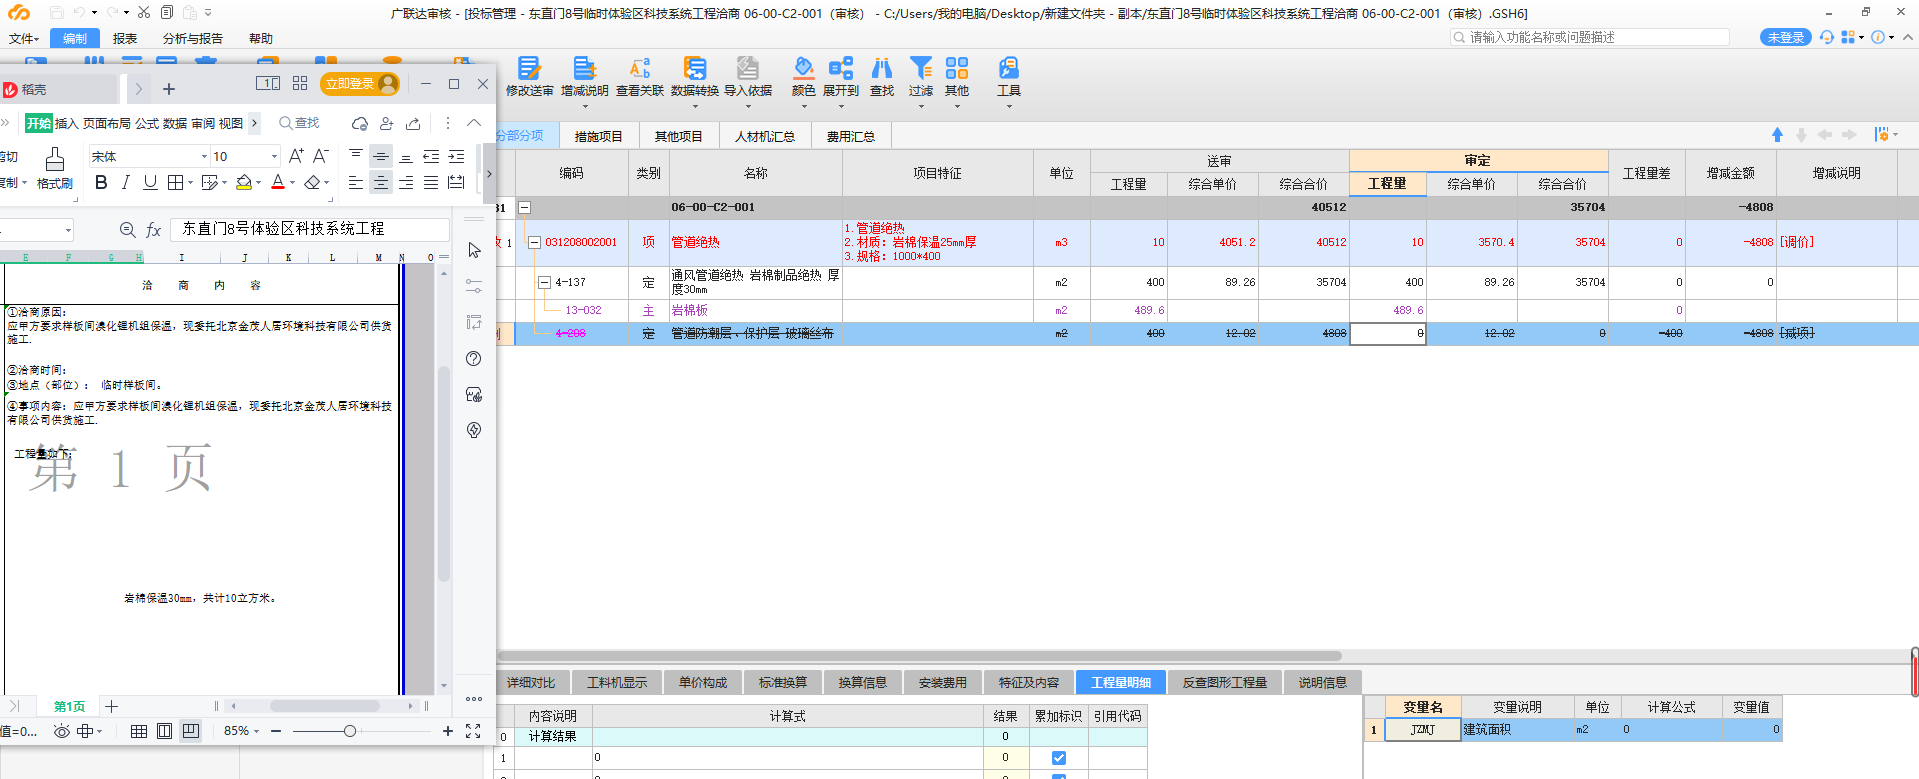Toggle italic in the WPS window
This screenshot has width=1919, height=779.
(x=126, y=182)
